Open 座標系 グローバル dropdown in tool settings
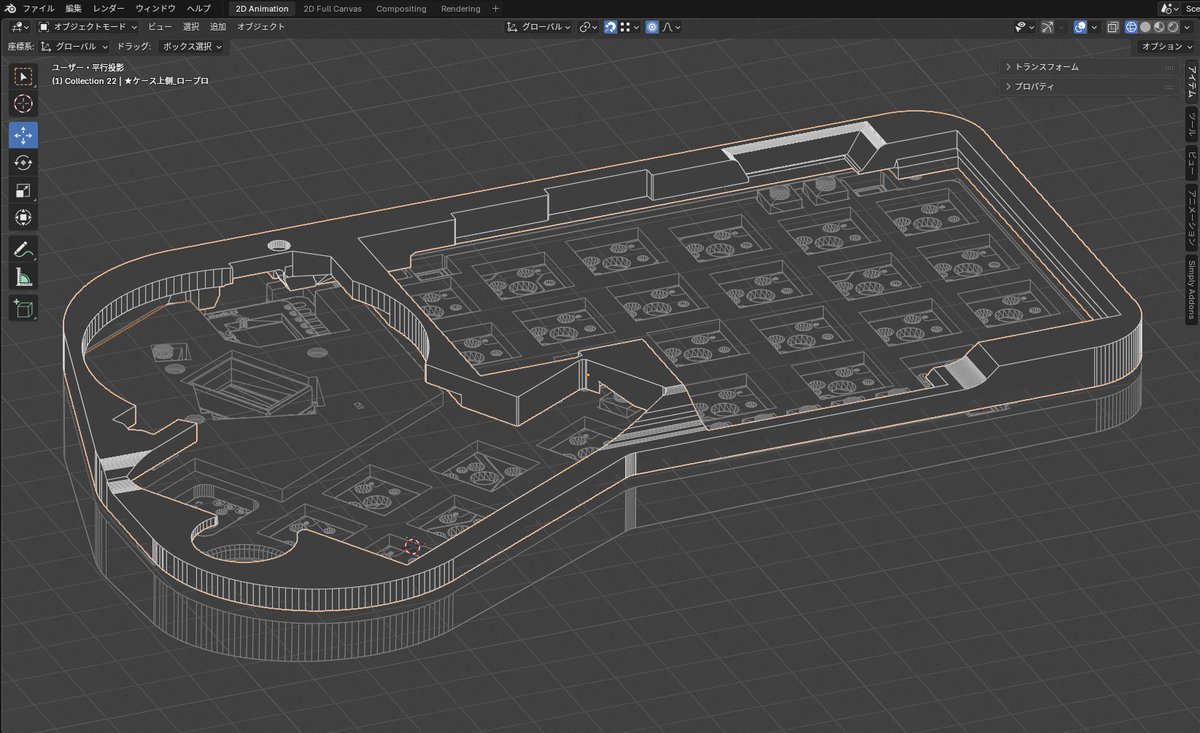Screen dimensions: 1200x733 click(x=75, y=46)
